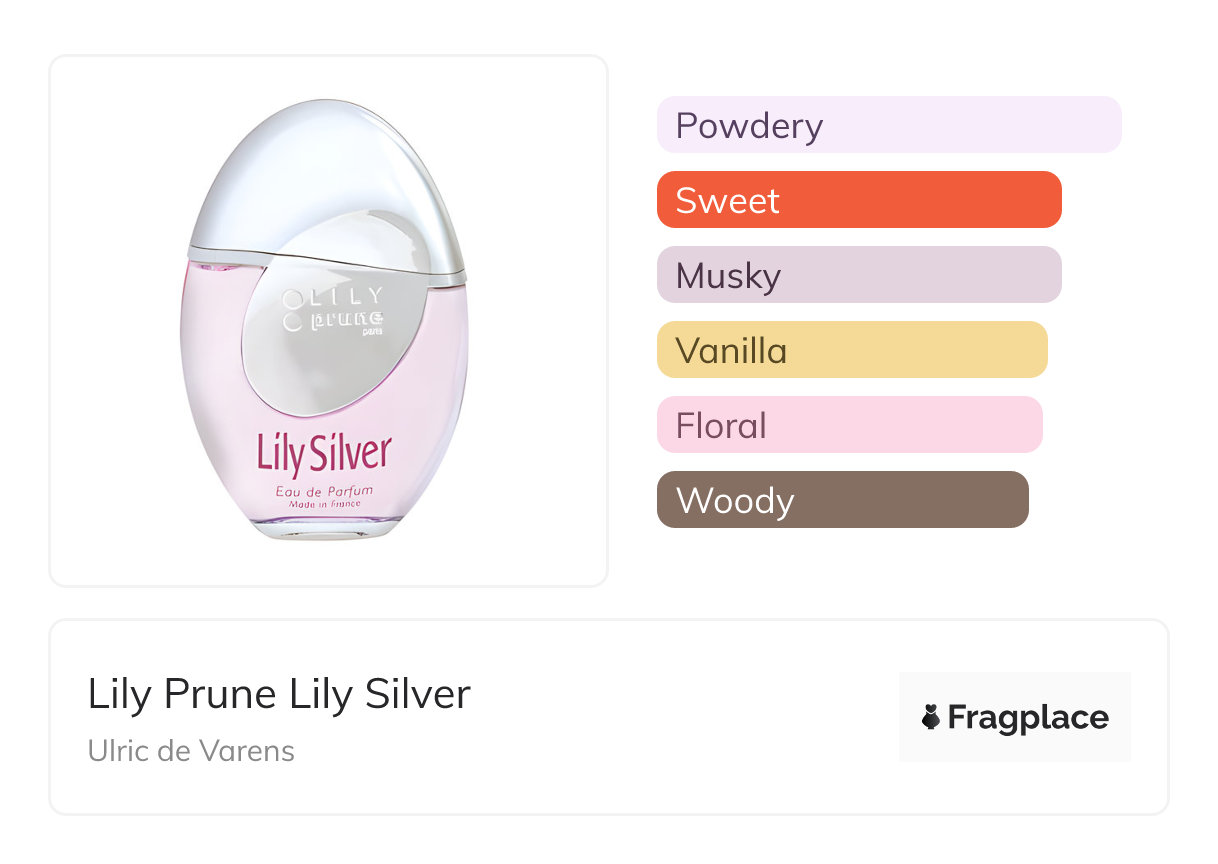Open the Ulric de Varens brand link

pos(191,751)
